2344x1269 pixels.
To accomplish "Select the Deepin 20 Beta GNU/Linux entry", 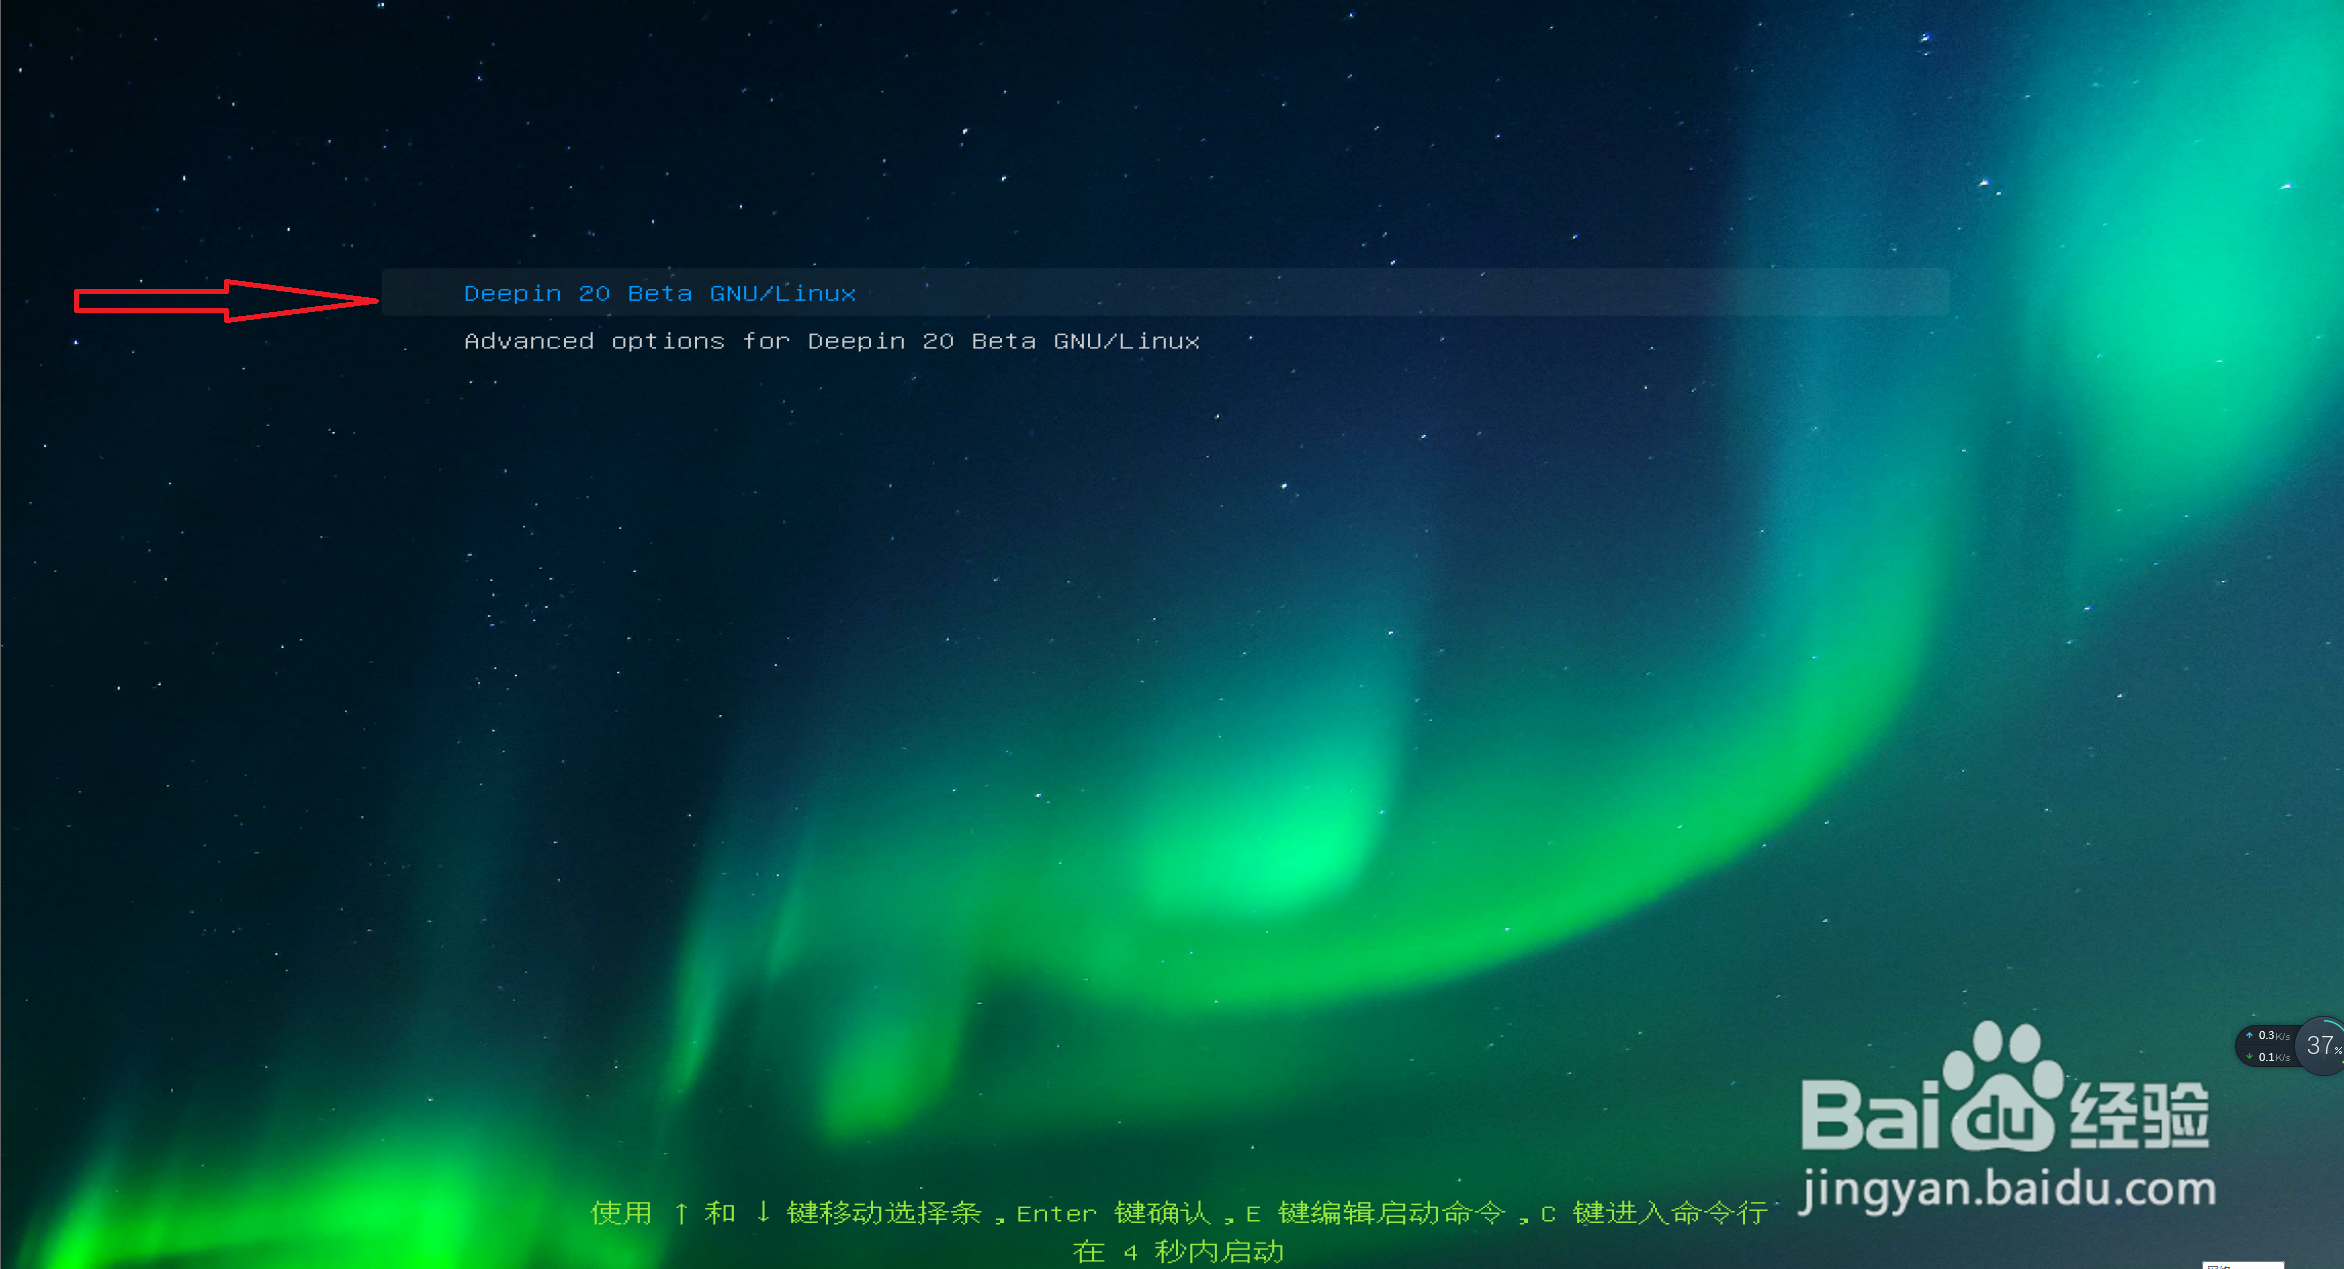I will [659, 294].
